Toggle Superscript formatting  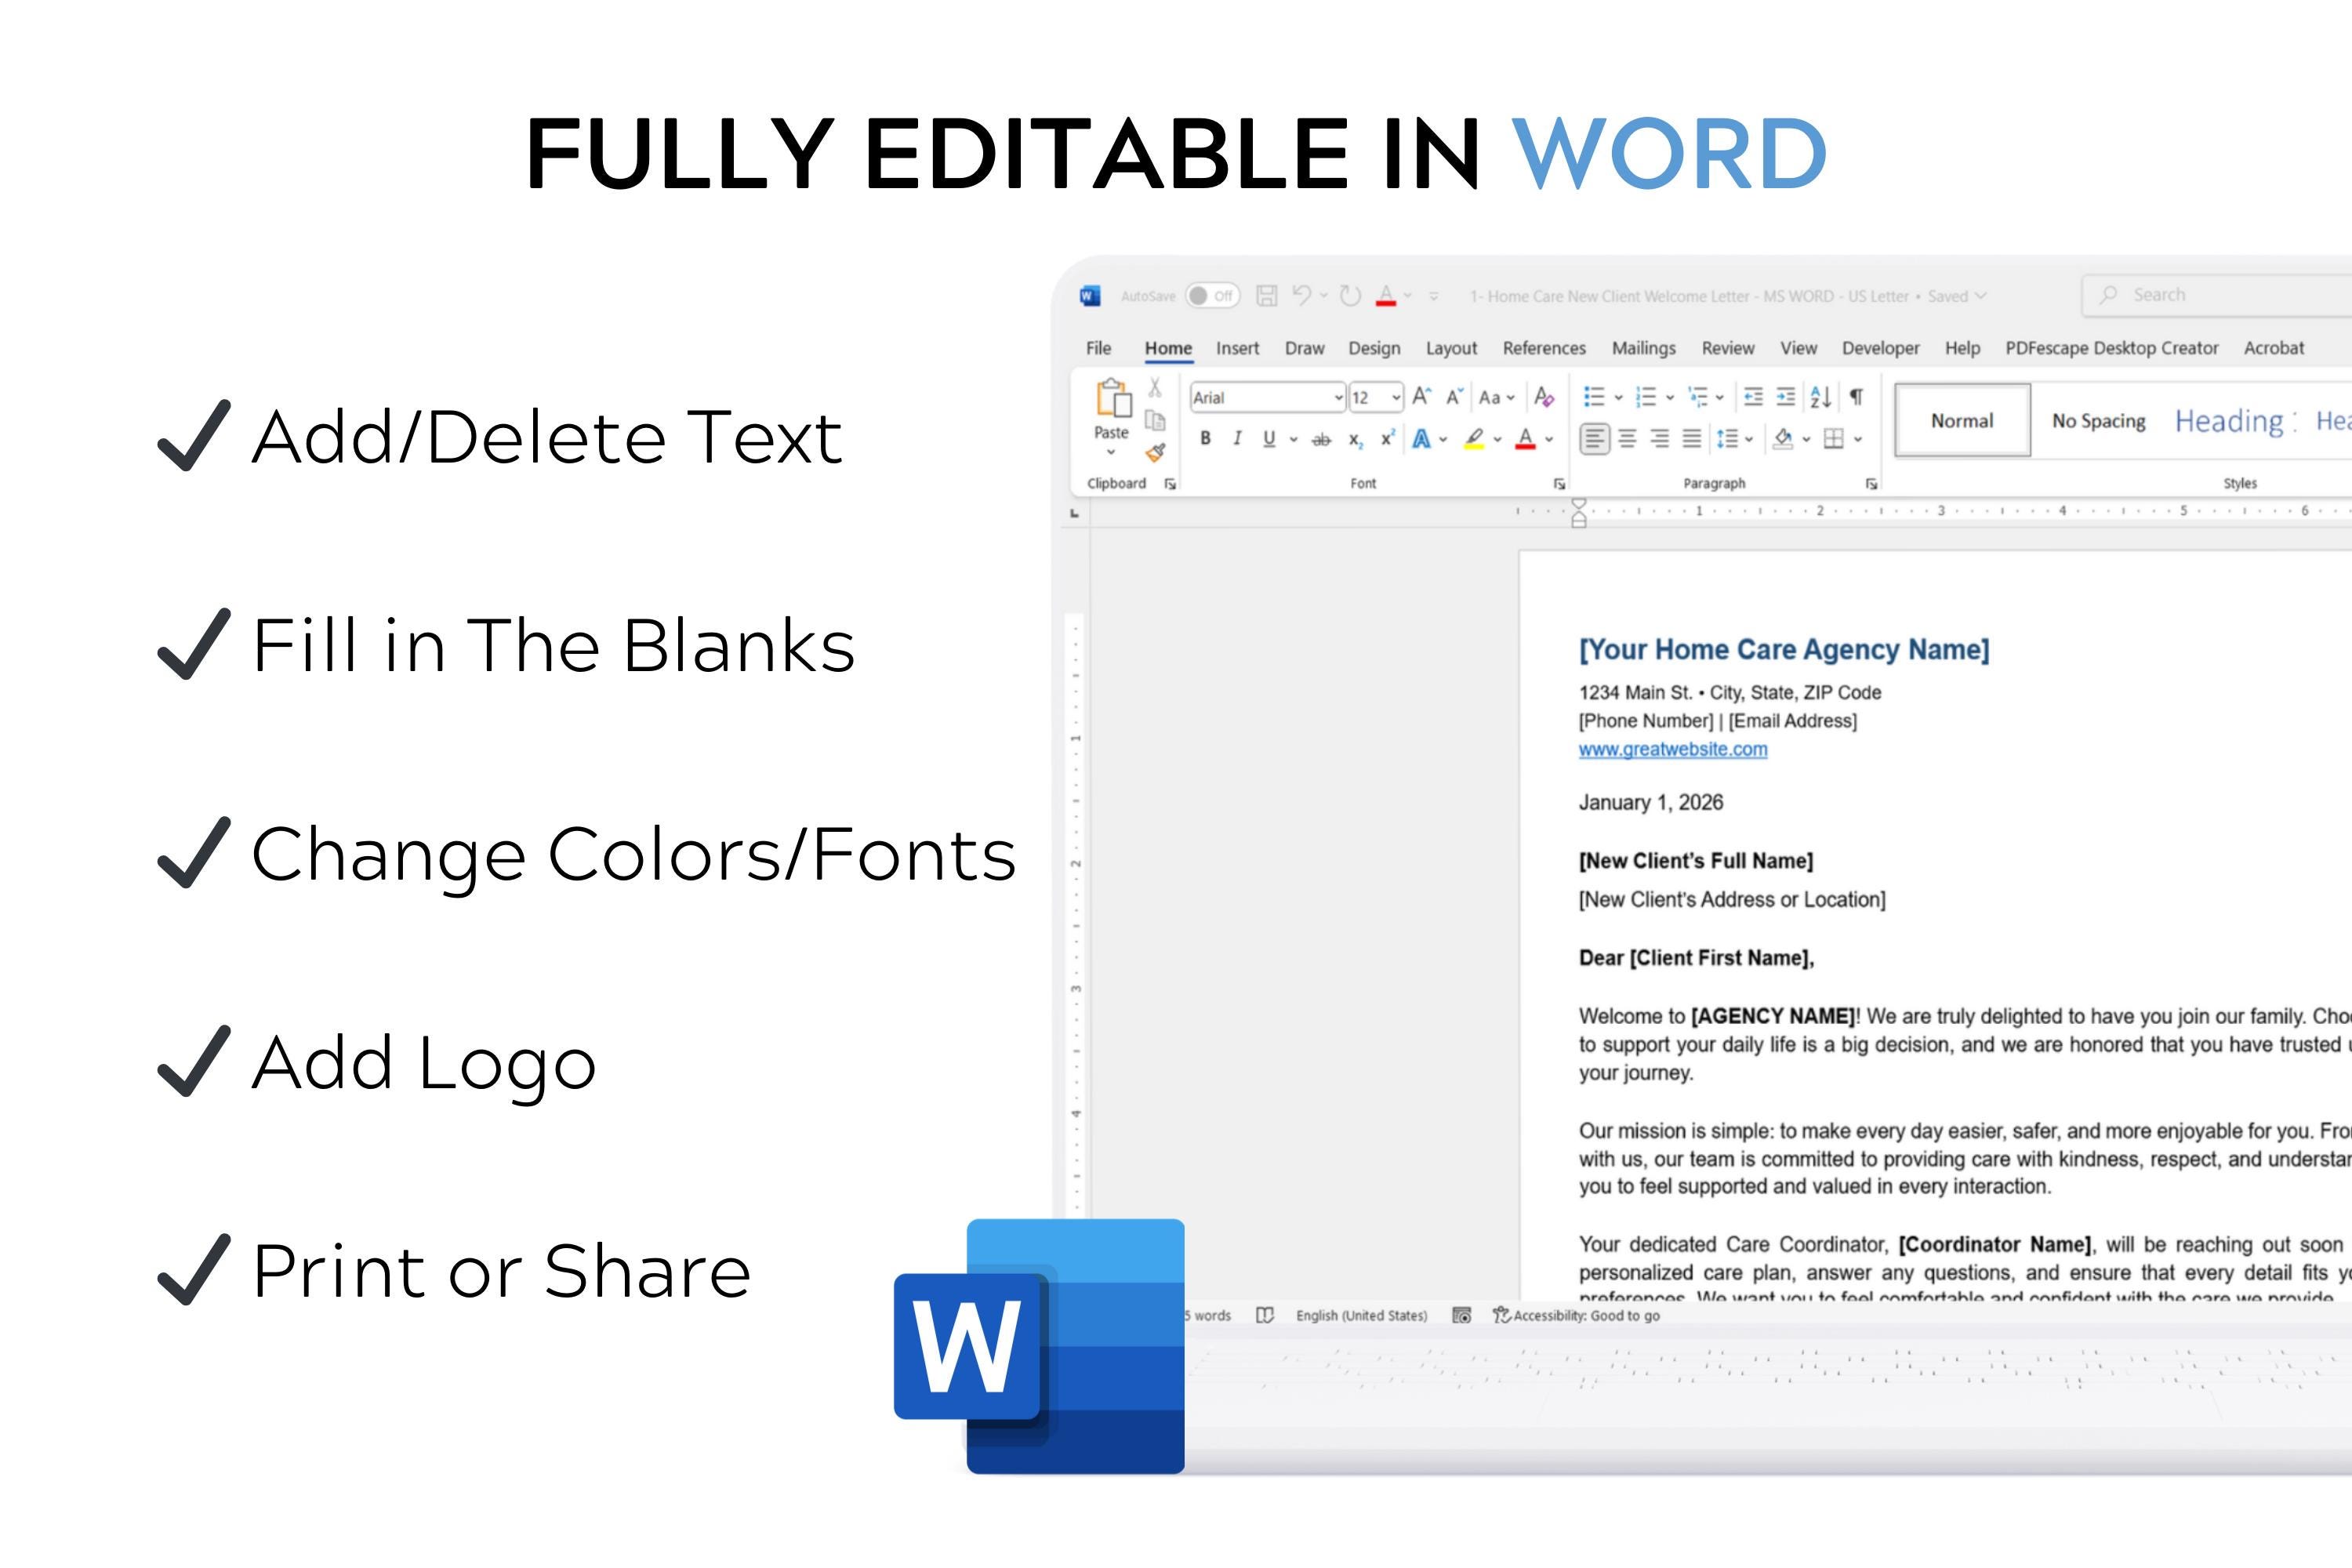[x=1387, y=438]
